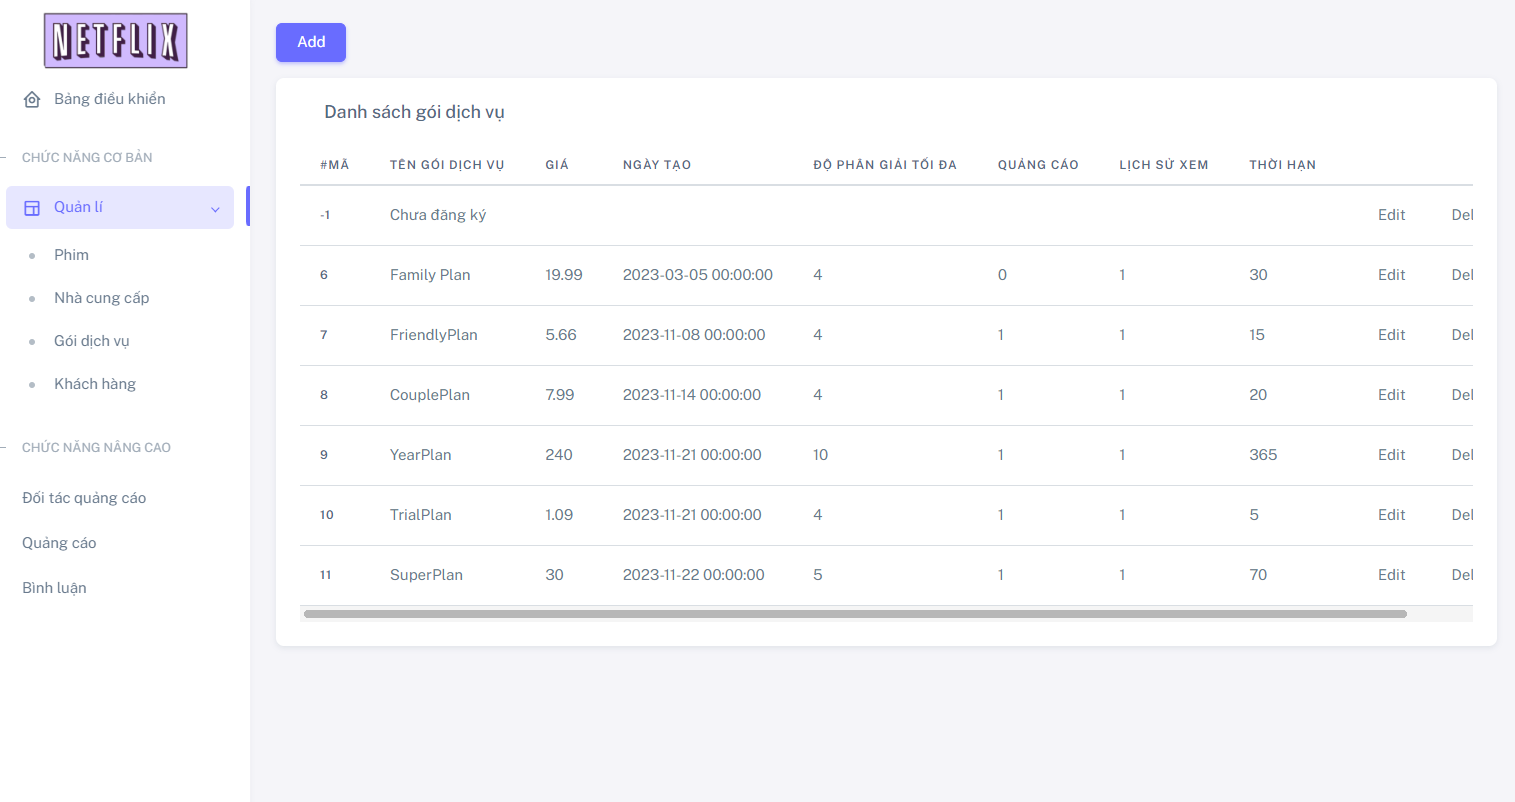Click the NGÀY TẠO column header

click(x=657, y=165)
